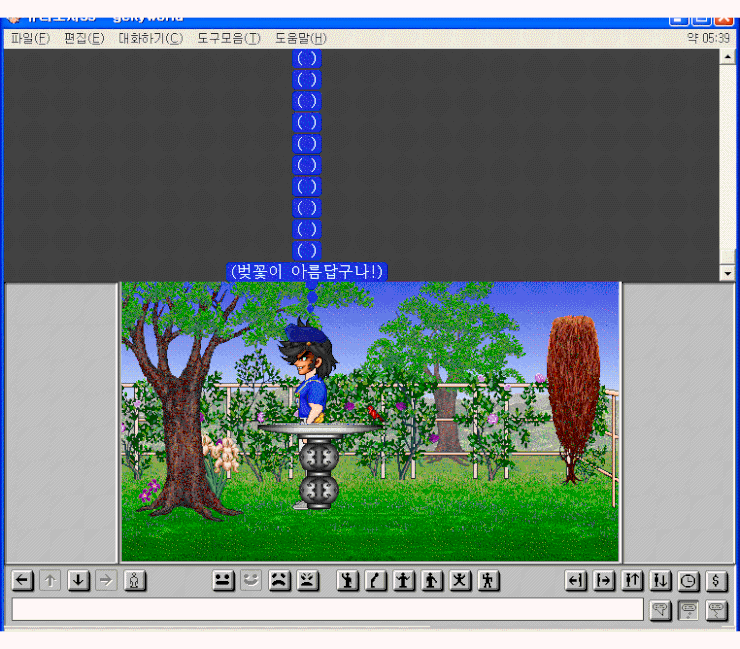The image size is (740, 649).
Task: Toggle the middle speech bubble mode button
Action: pyautogui.click(x=688, y=610)
